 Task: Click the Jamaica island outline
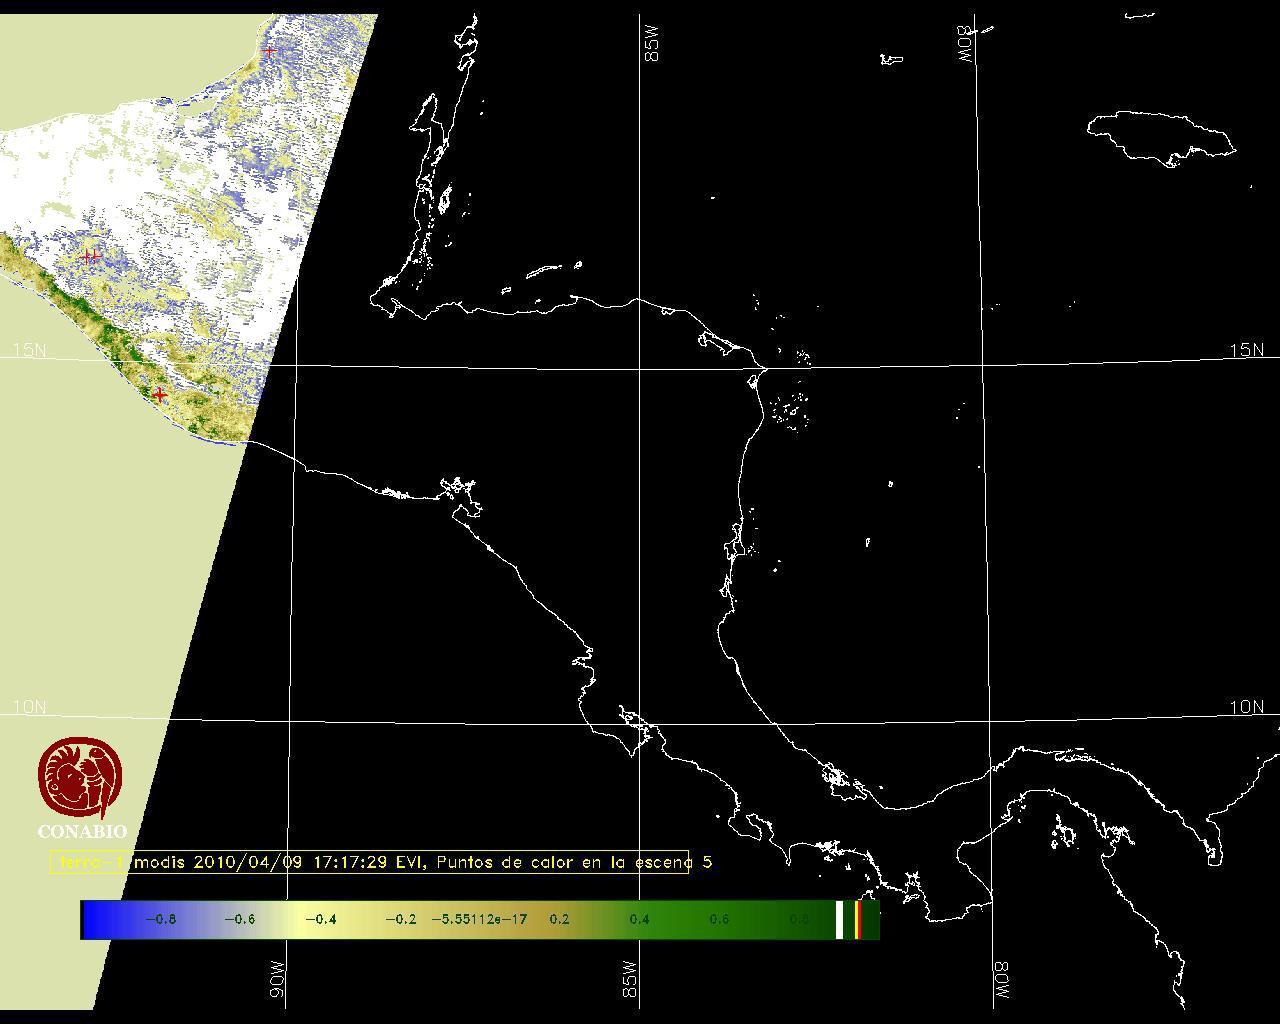point(1160,135)
